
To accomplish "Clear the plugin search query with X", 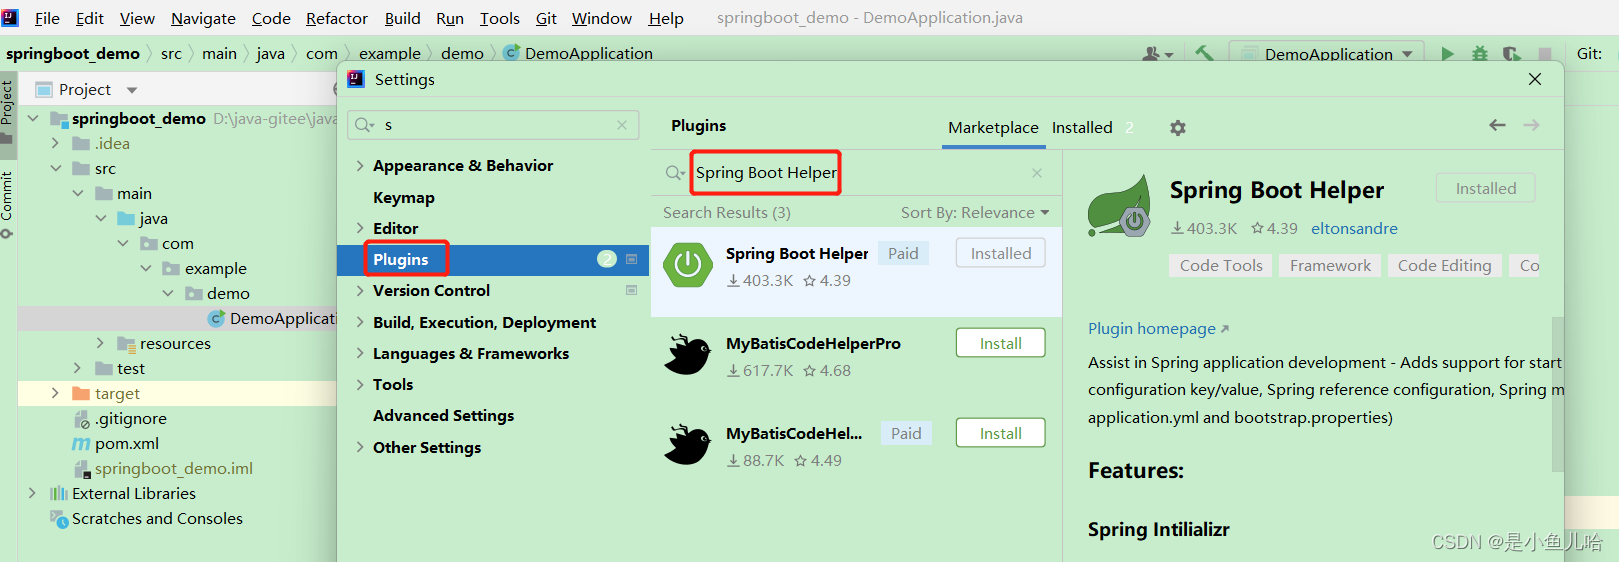I will point(1037,173).
